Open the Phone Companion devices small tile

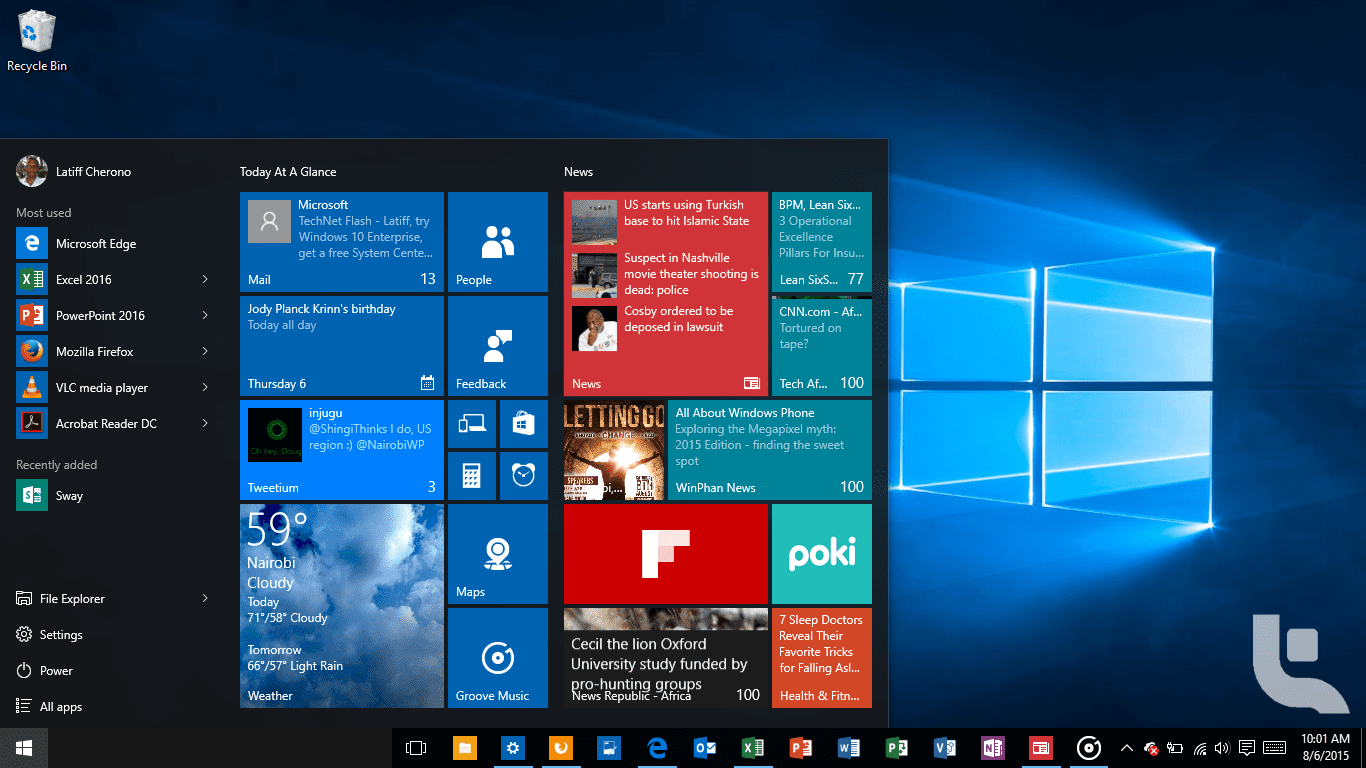pos(472,424)
